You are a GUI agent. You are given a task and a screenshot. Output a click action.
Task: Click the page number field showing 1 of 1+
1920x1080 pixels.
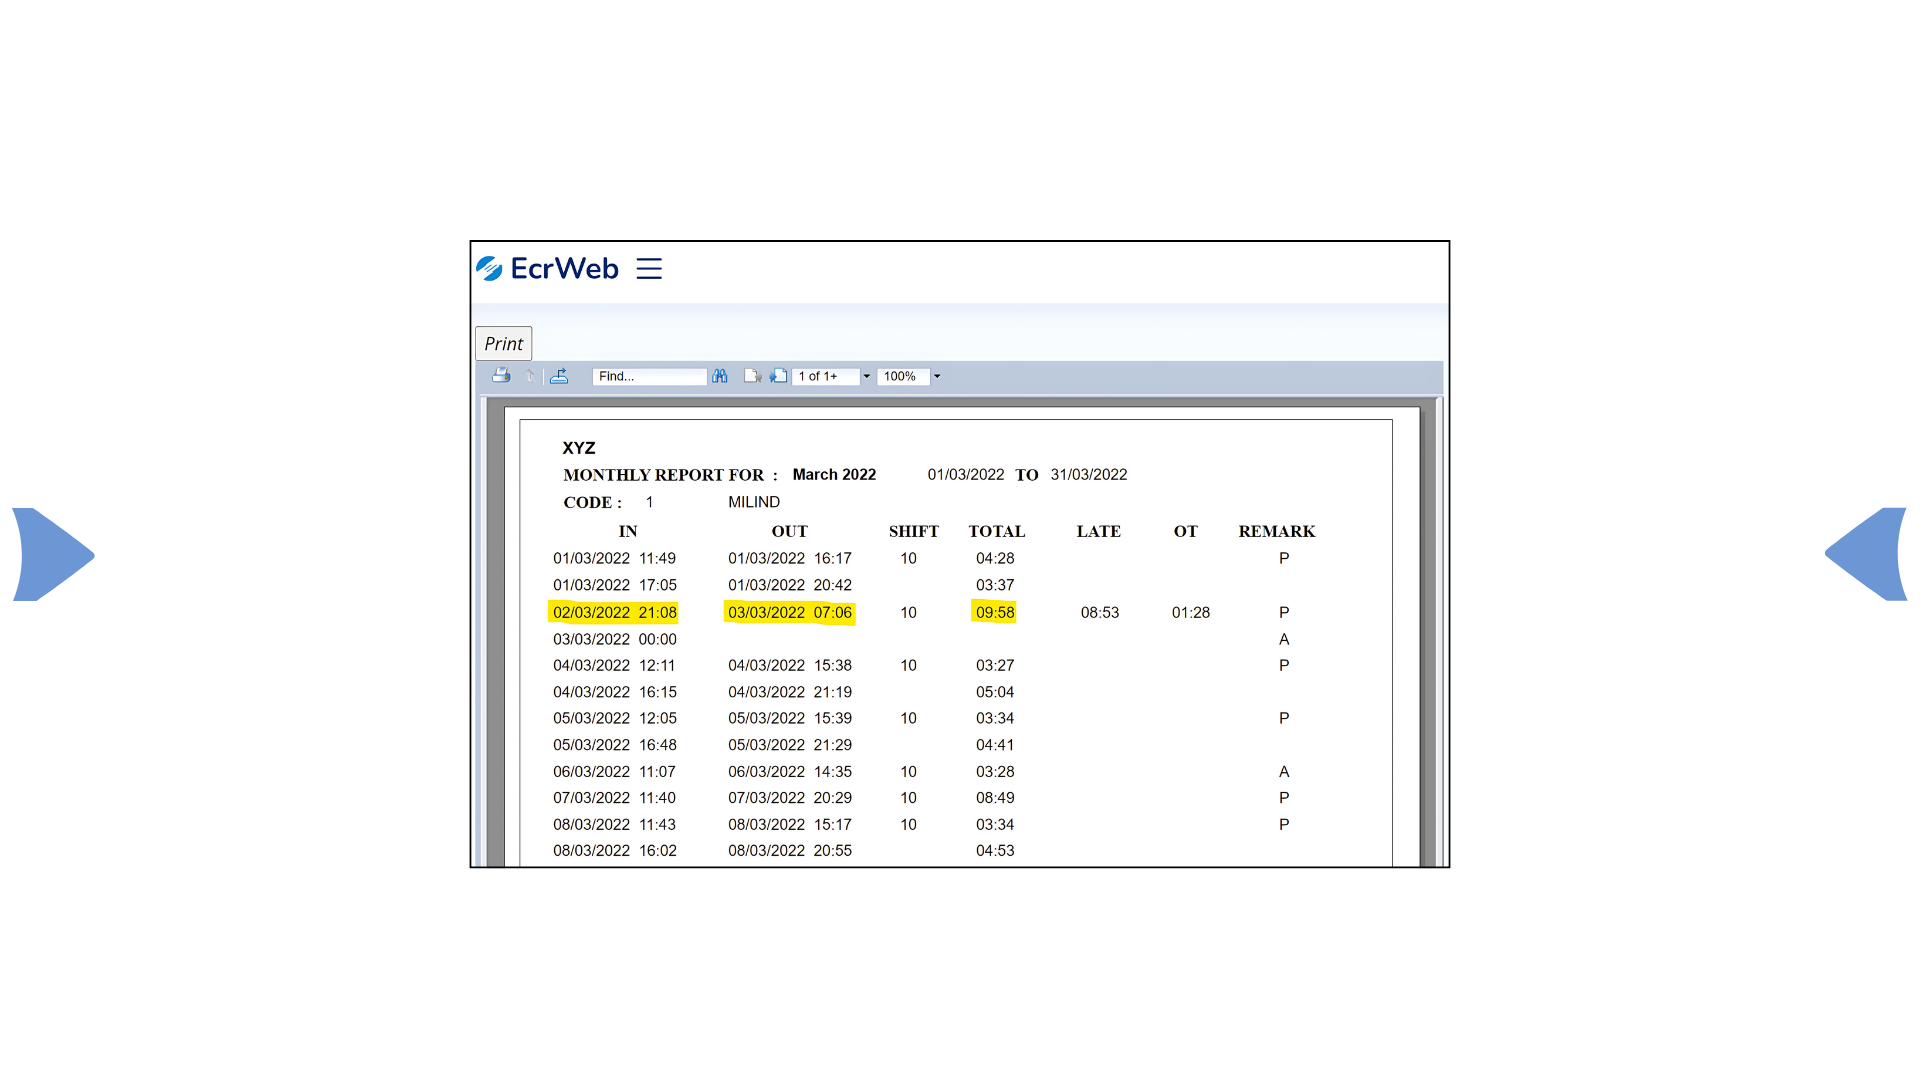coord(825,377)
